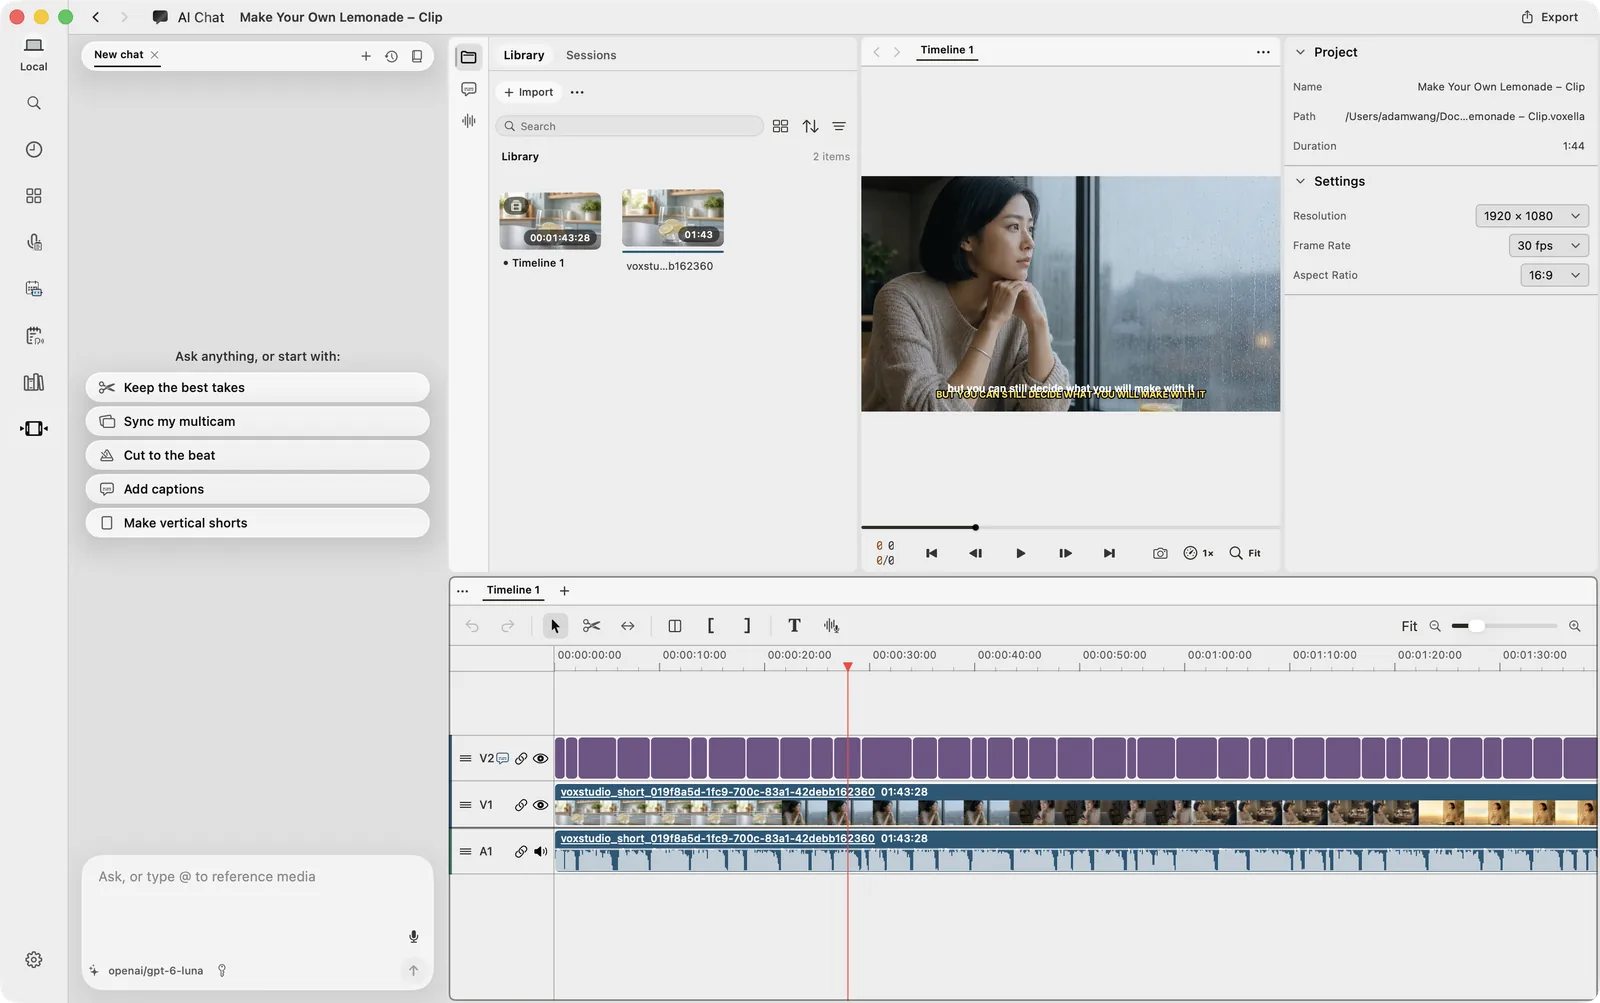Click the mark in bracket tool
The width and height of the screenshot is (1600, 1003).
coord(711,626)
